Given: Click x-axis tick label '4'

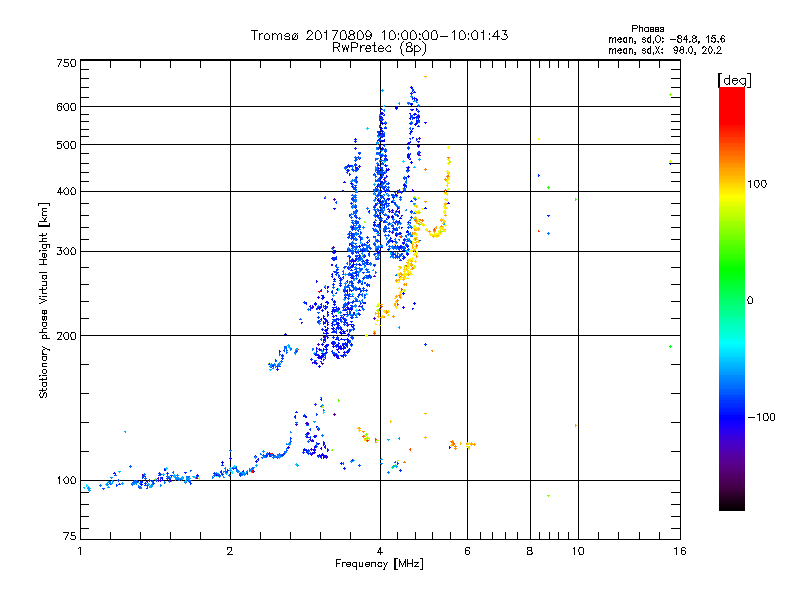Looking at the screenshot, I should coord(380,551).
